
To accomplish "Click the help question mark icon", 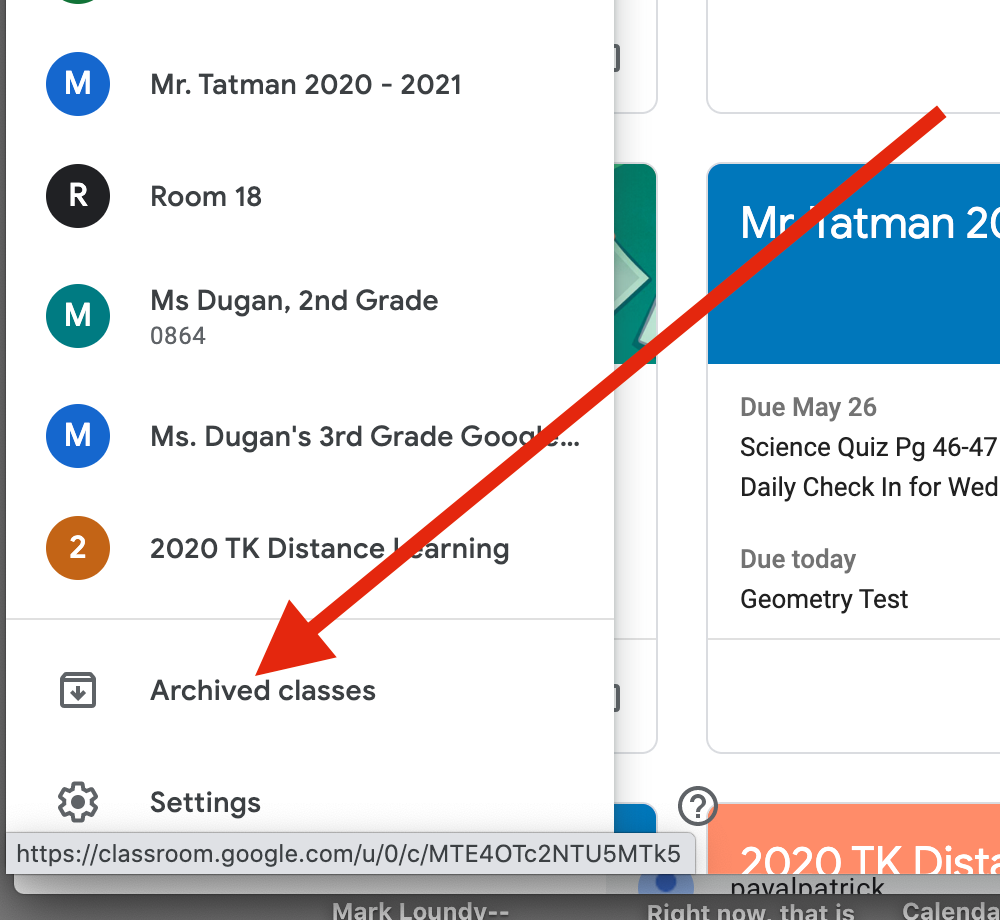I will coord(698,807).
